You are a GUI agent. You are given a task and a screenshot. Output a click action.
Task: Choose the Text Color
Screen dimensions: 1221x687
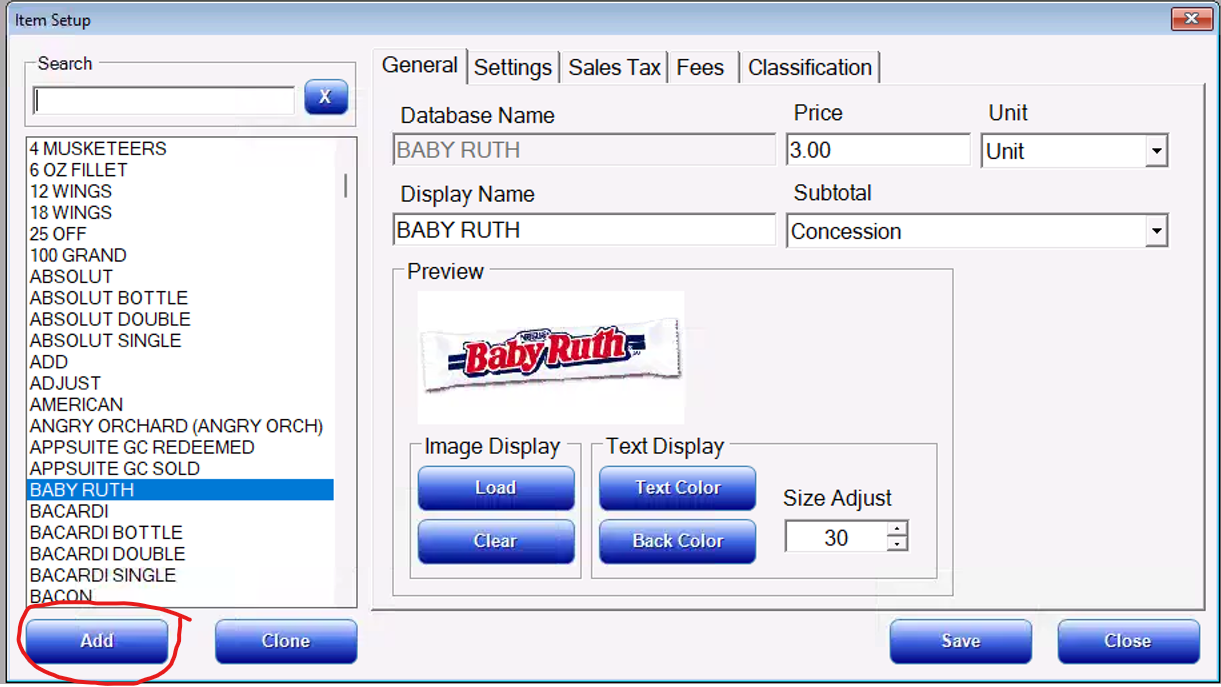coord(678,488)
